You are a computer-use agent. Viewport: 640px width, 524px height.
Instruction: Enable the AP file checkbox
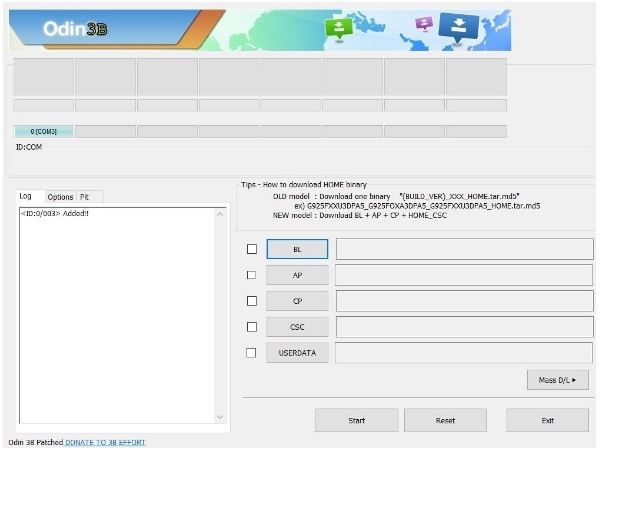(x=251, y=275)
